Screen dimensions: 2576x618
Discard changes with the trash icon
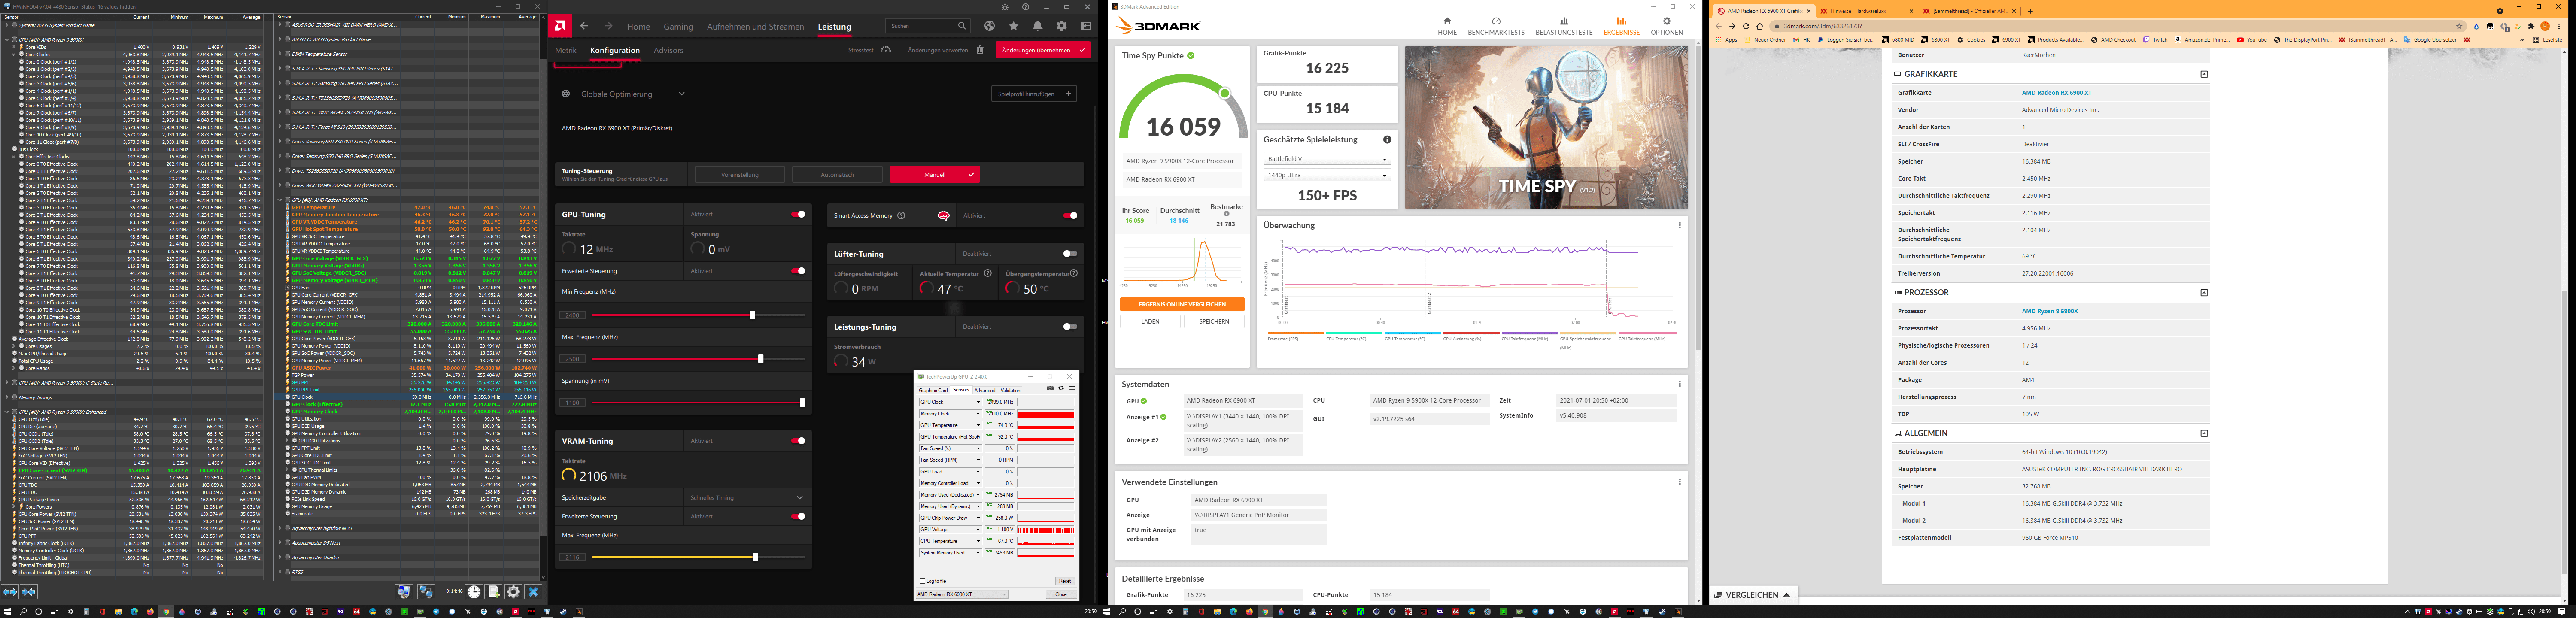[x=980, y=50]
